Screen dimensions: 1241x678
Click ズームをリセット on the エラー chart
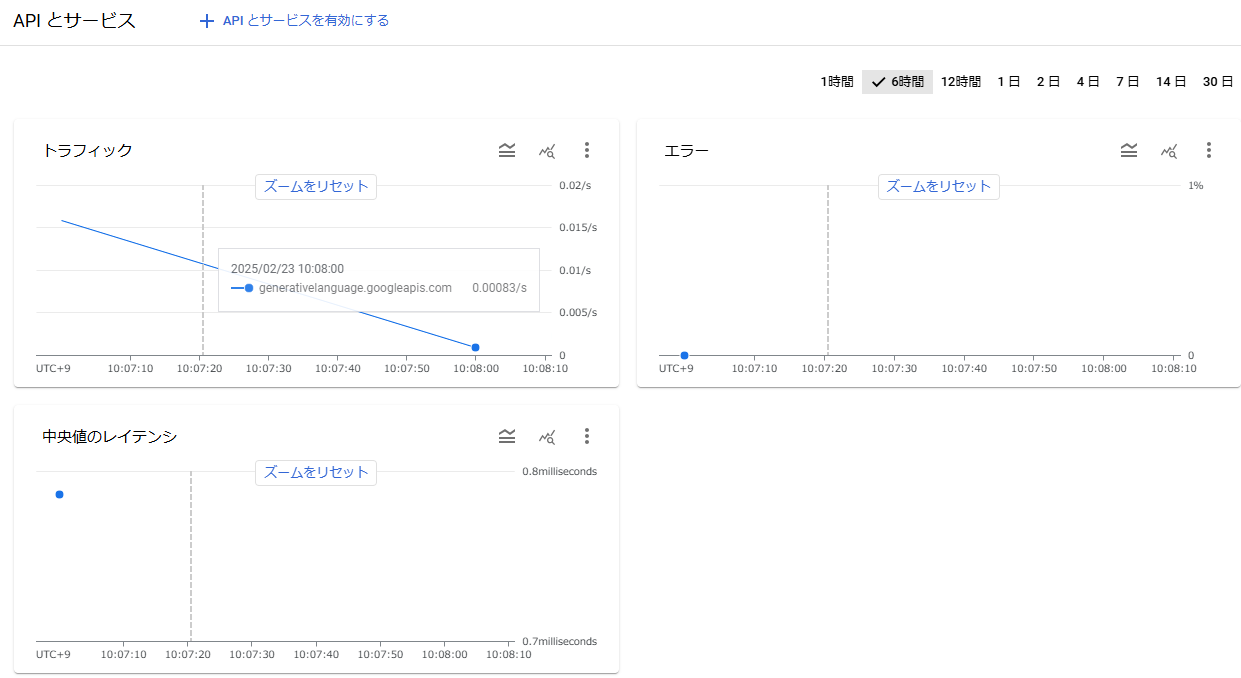[938, 186]
